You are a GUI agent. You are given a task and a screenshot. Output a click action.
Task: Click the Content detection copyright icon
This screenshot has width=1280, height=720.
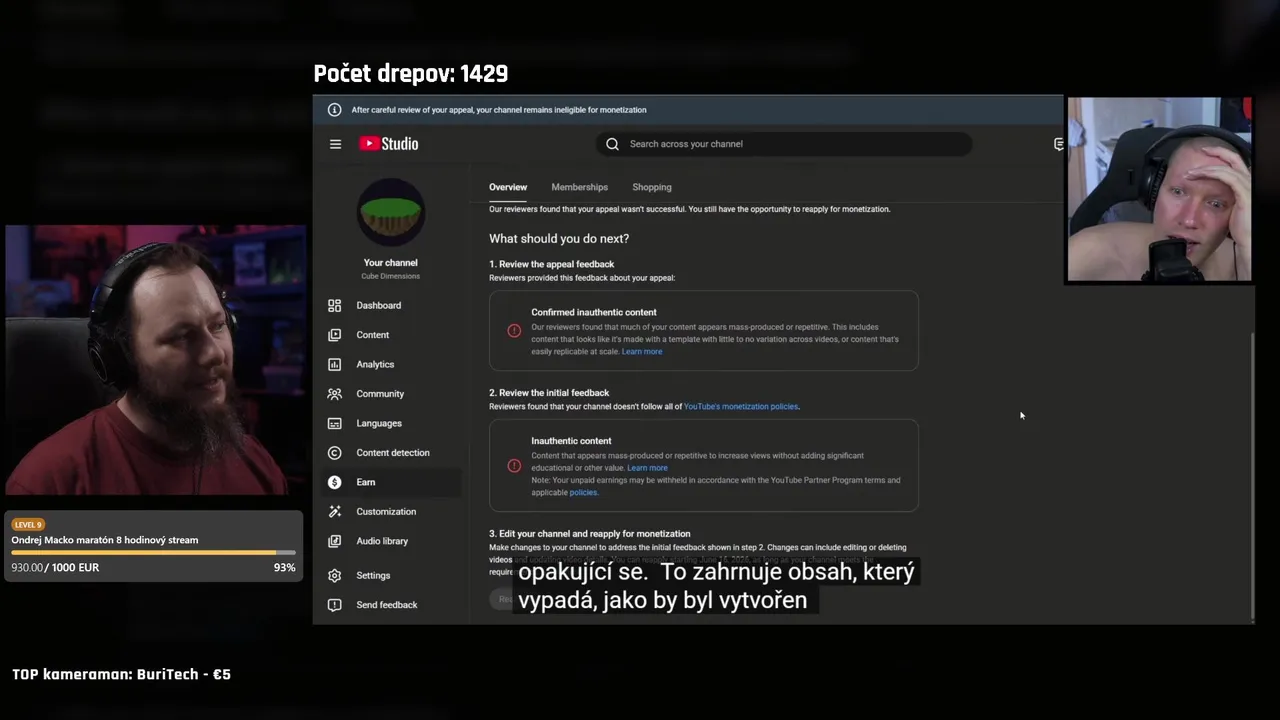point(334,453)
